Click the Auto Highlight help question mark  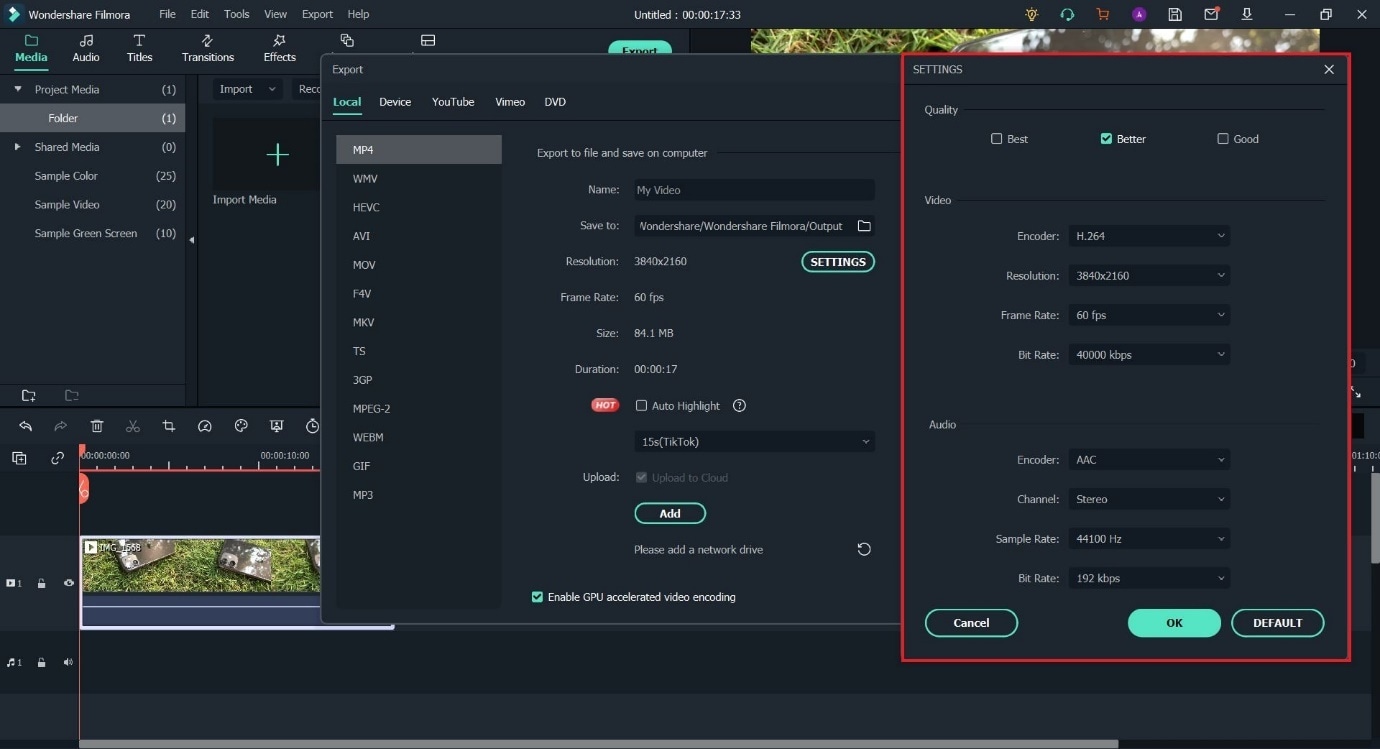point(740,406)
